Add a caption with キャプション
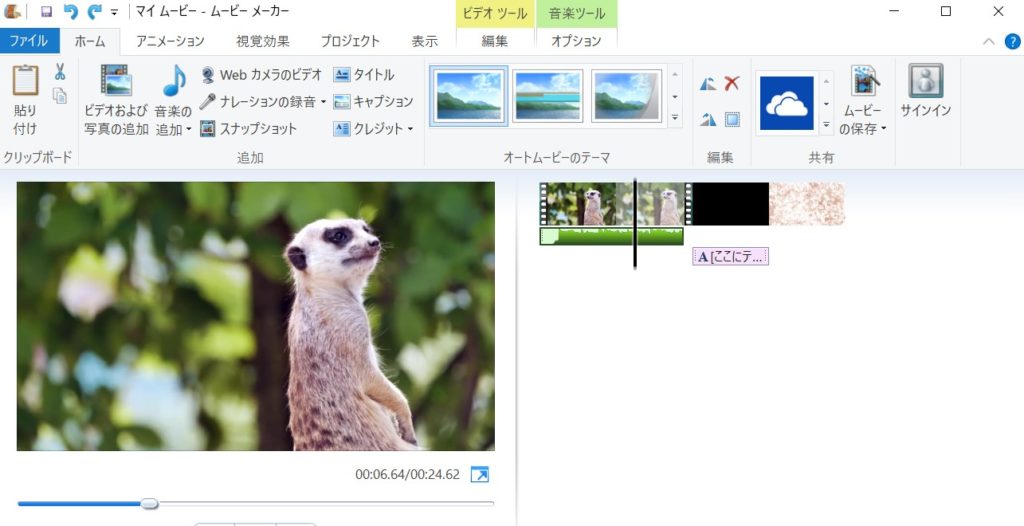Screen dimensions: 1024x526 coord(374,101)
